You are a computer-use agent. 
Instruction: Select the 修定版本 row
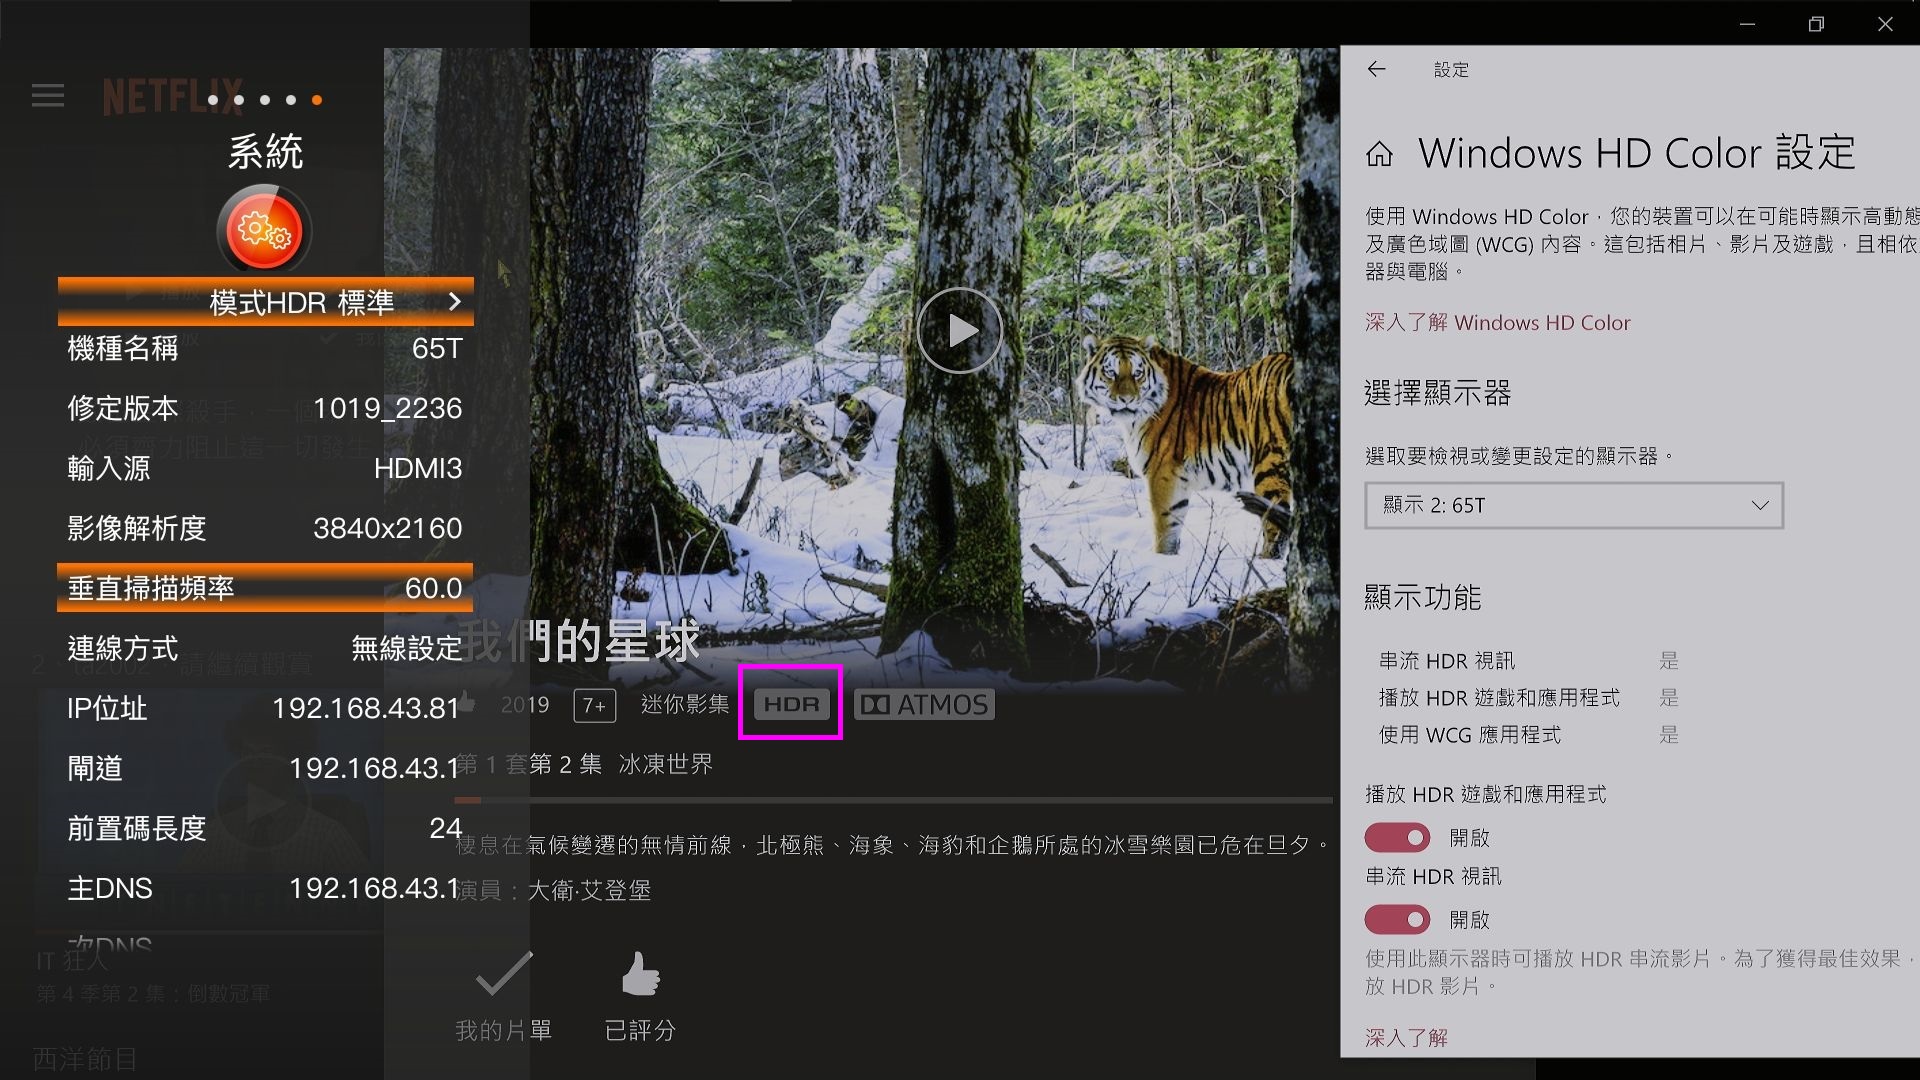pyautogui.click(x=265, y=408)
